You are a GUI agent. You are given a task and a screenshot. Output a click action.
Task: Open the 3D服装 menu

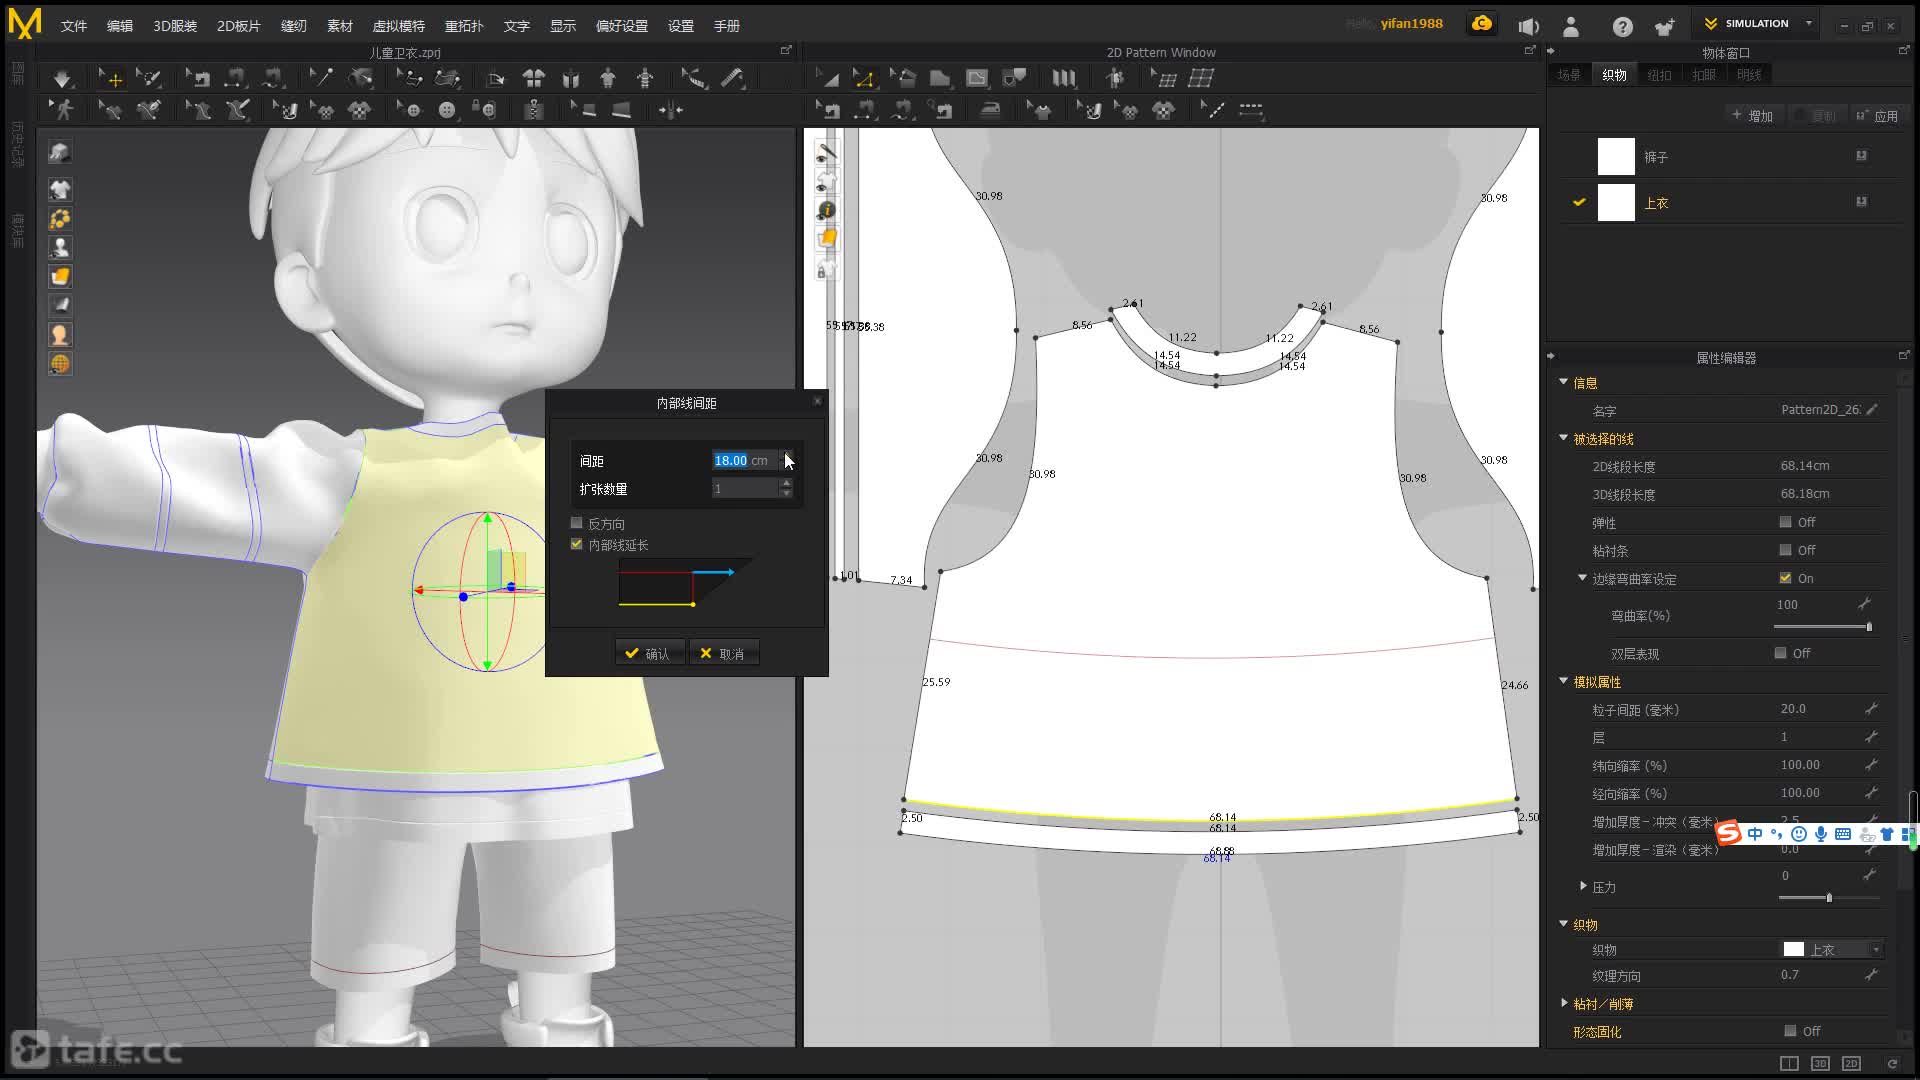pyautogui.click(x=175, y=26)
